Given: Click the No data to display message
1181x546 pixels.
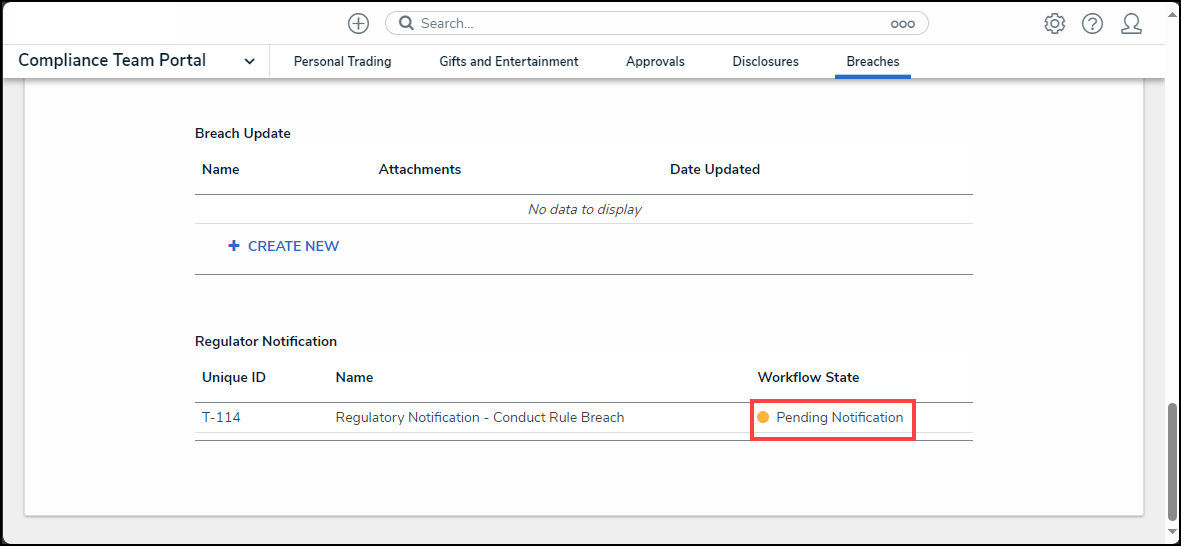Looking at the screenshot, I should pyautogui.click(x=584, y=209).
